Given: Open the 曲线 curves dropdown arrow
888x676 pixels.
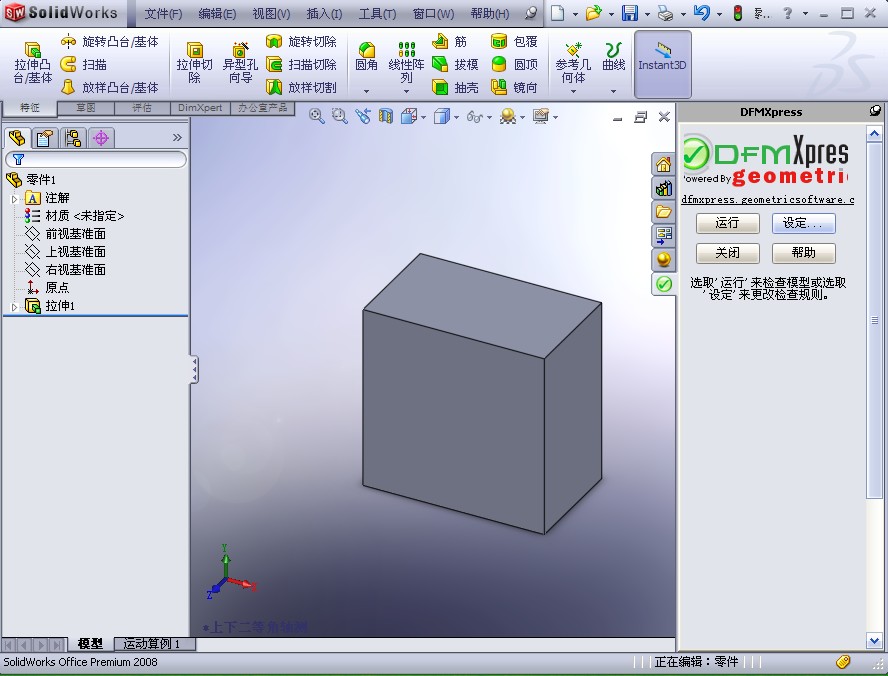Looking at the screenshot, I should [614, 91].
